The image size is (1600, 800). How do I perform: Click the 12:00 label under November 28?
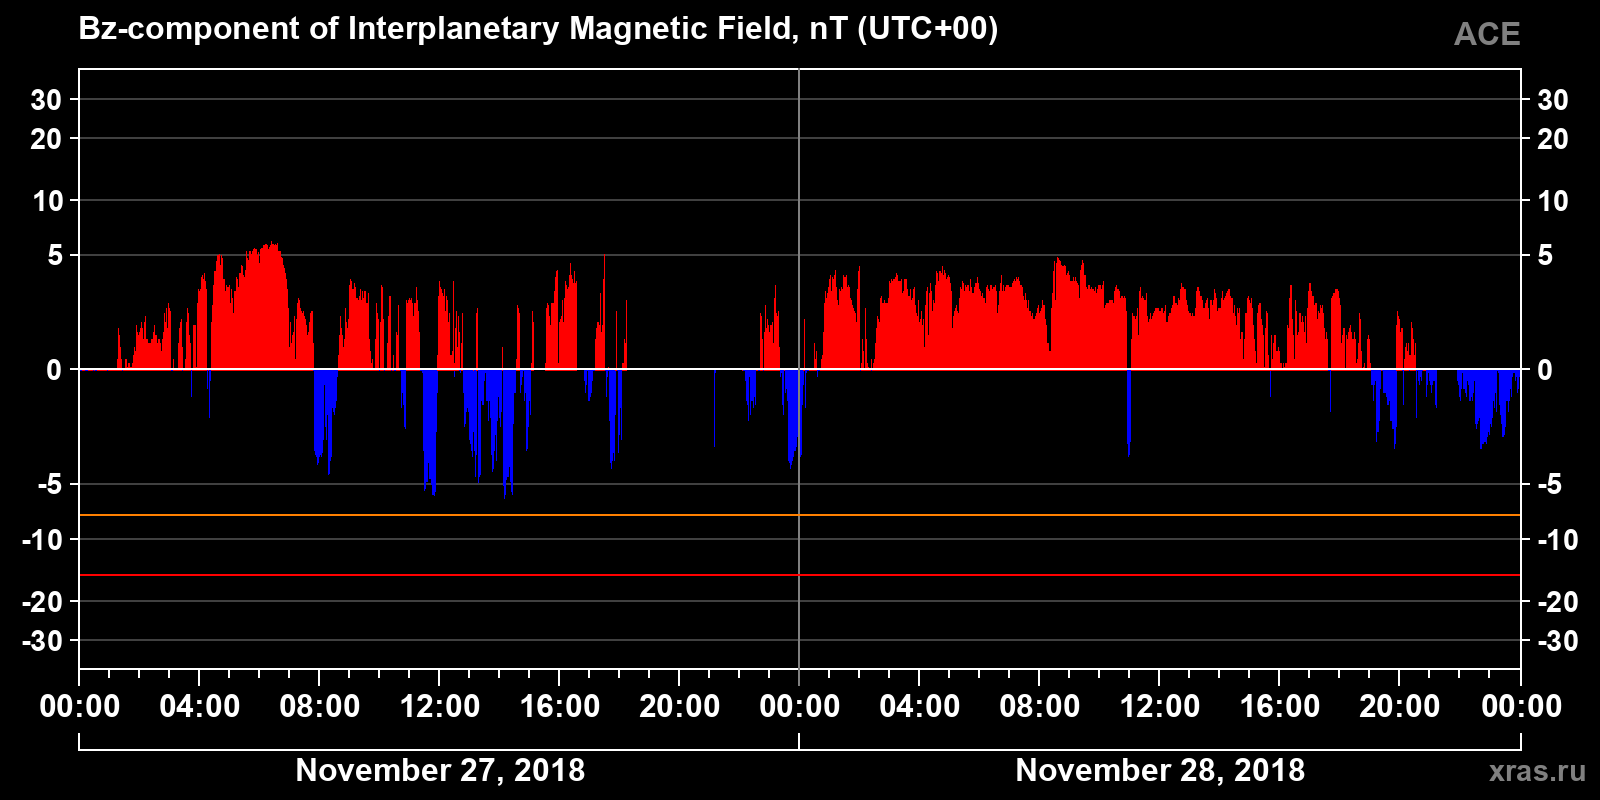(1160, 707)
